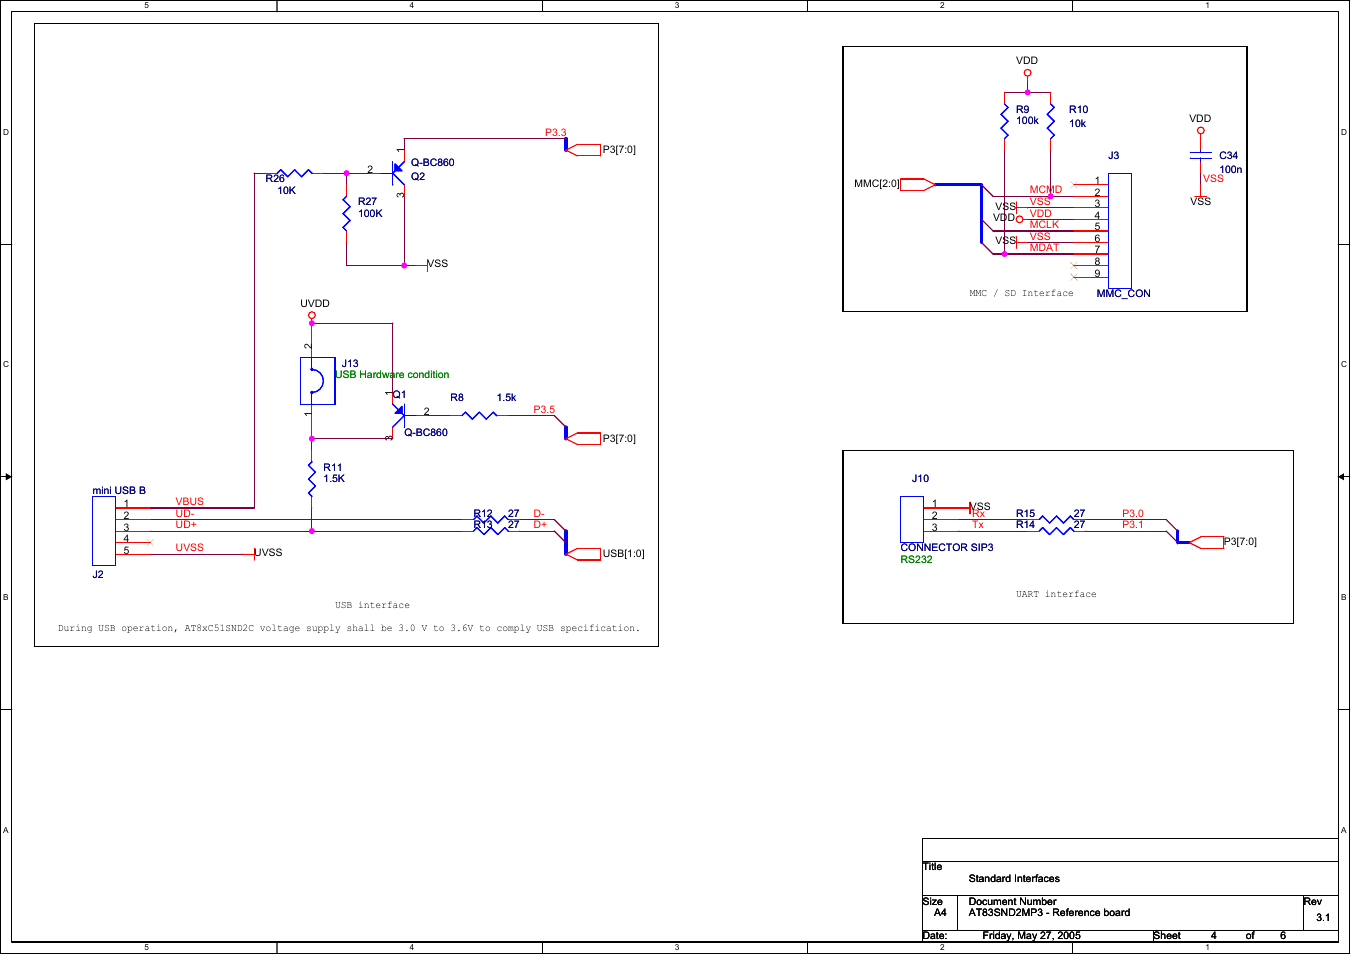Viewport: 1351px width, 954px height.
Task: Select the J13 jumper symbol
Action: [318, 381]
